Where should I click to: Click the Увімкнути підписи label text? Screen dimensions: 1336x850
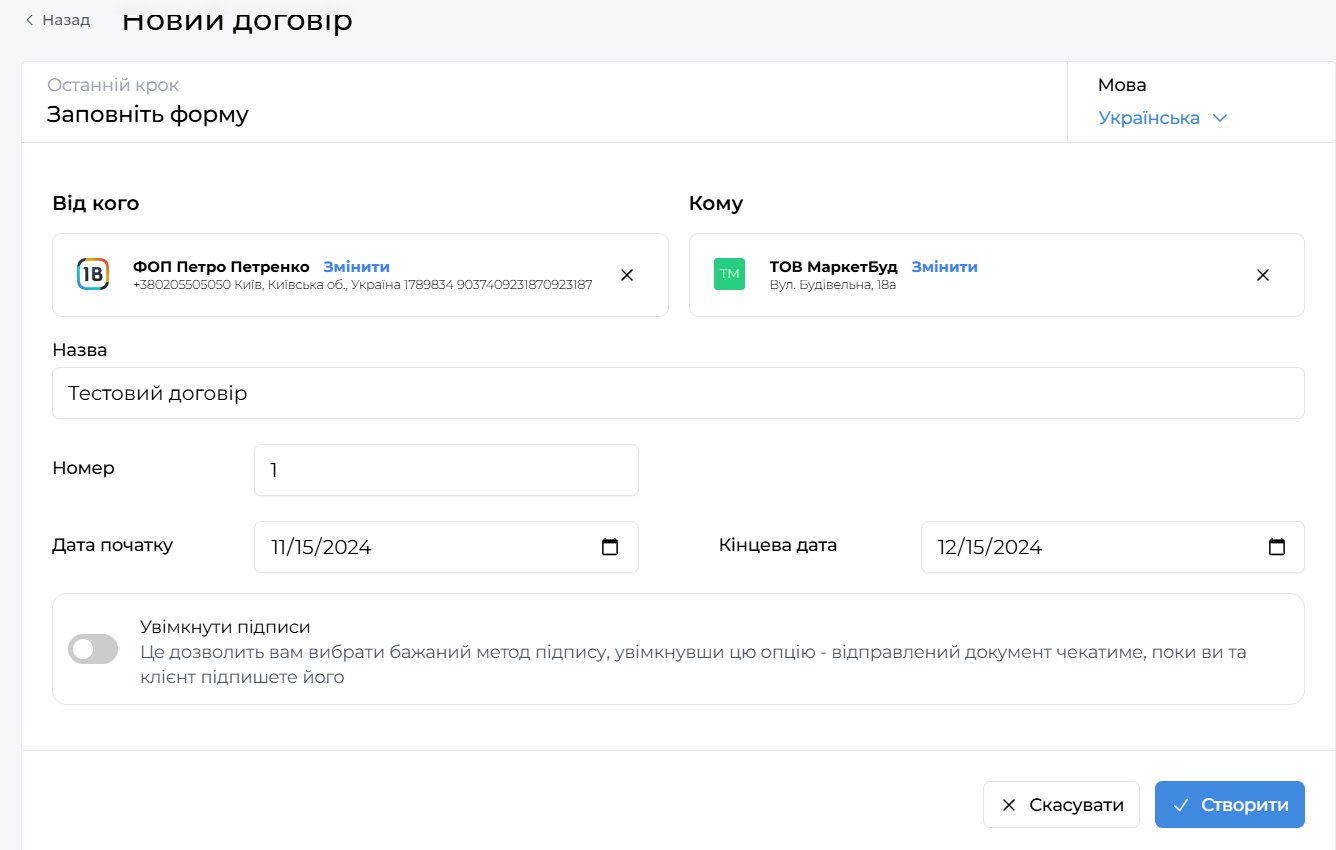(x=225, y=627)
